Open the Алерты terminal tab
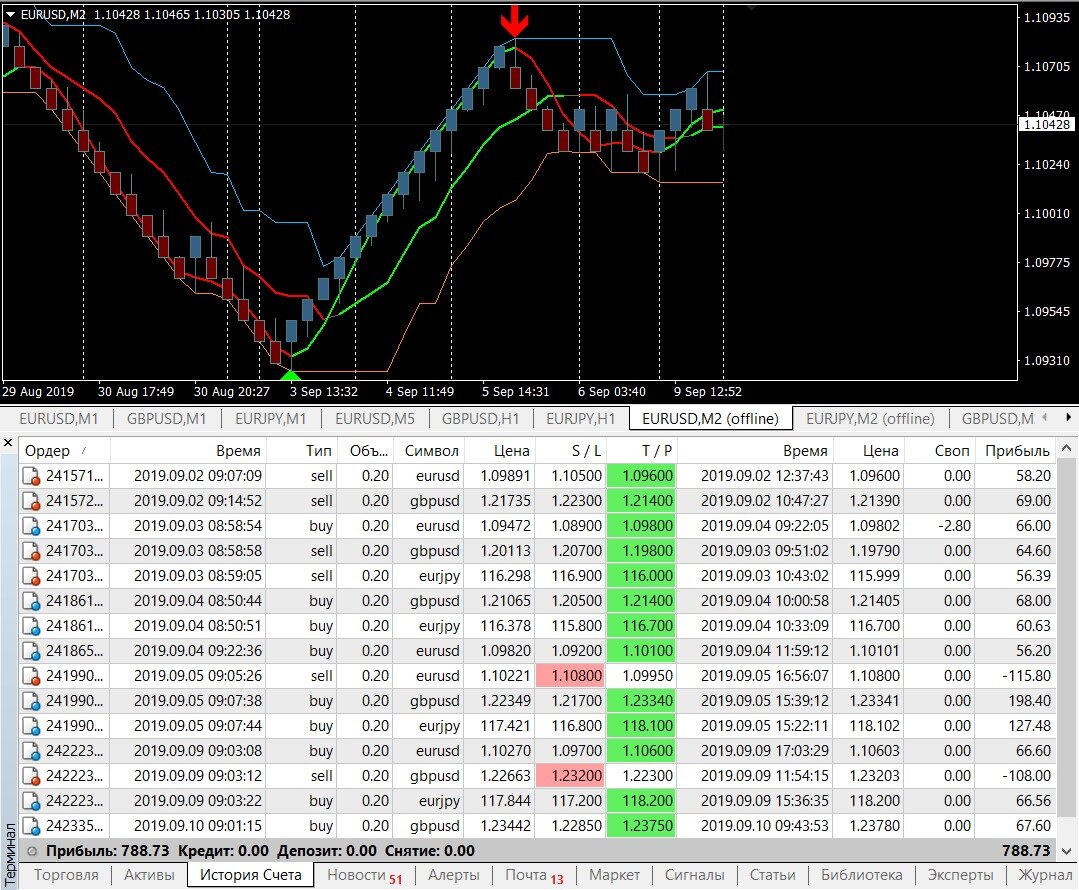 pos(453,875)
